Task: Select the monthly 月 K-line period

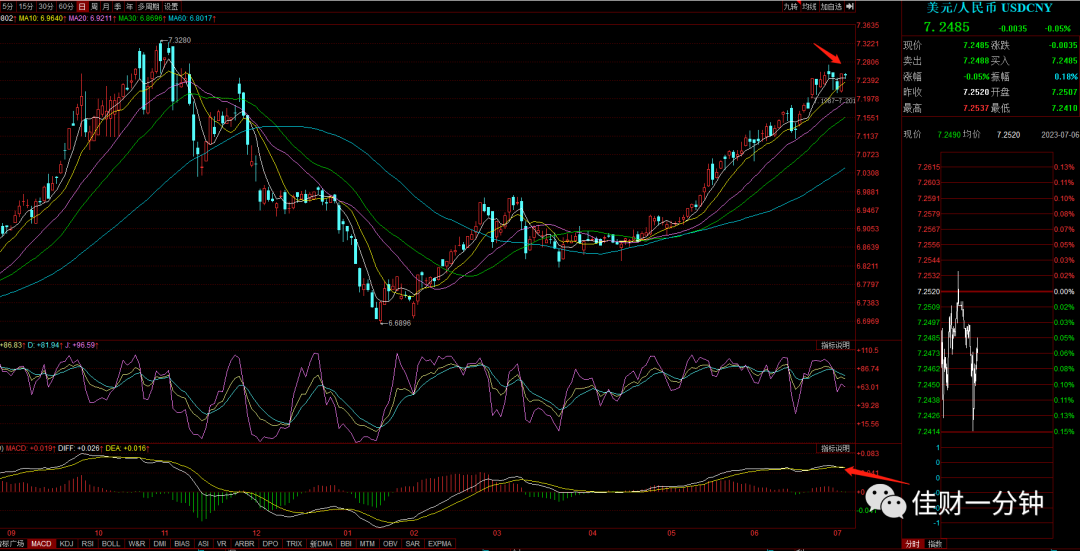Action: 106,6
